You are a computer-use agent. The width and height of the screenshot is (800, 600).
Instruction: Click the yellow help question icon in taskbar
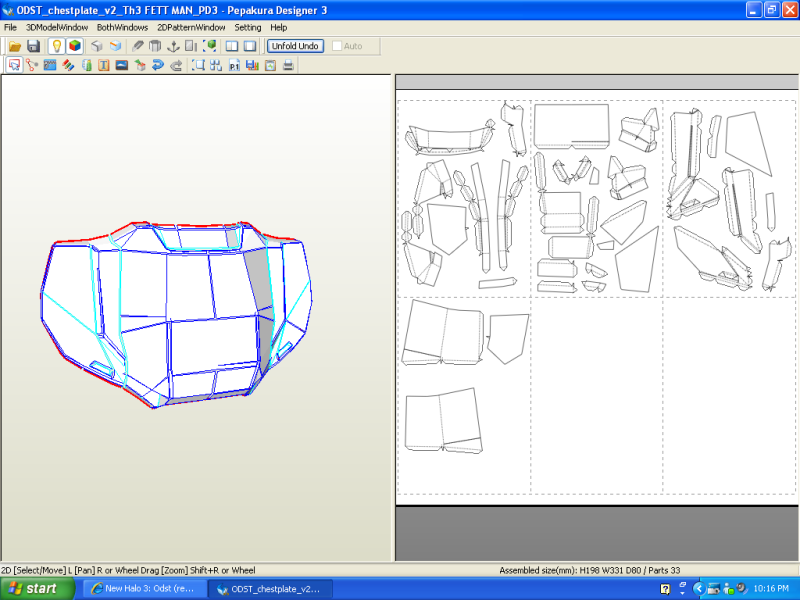click(x=665, y=589)
